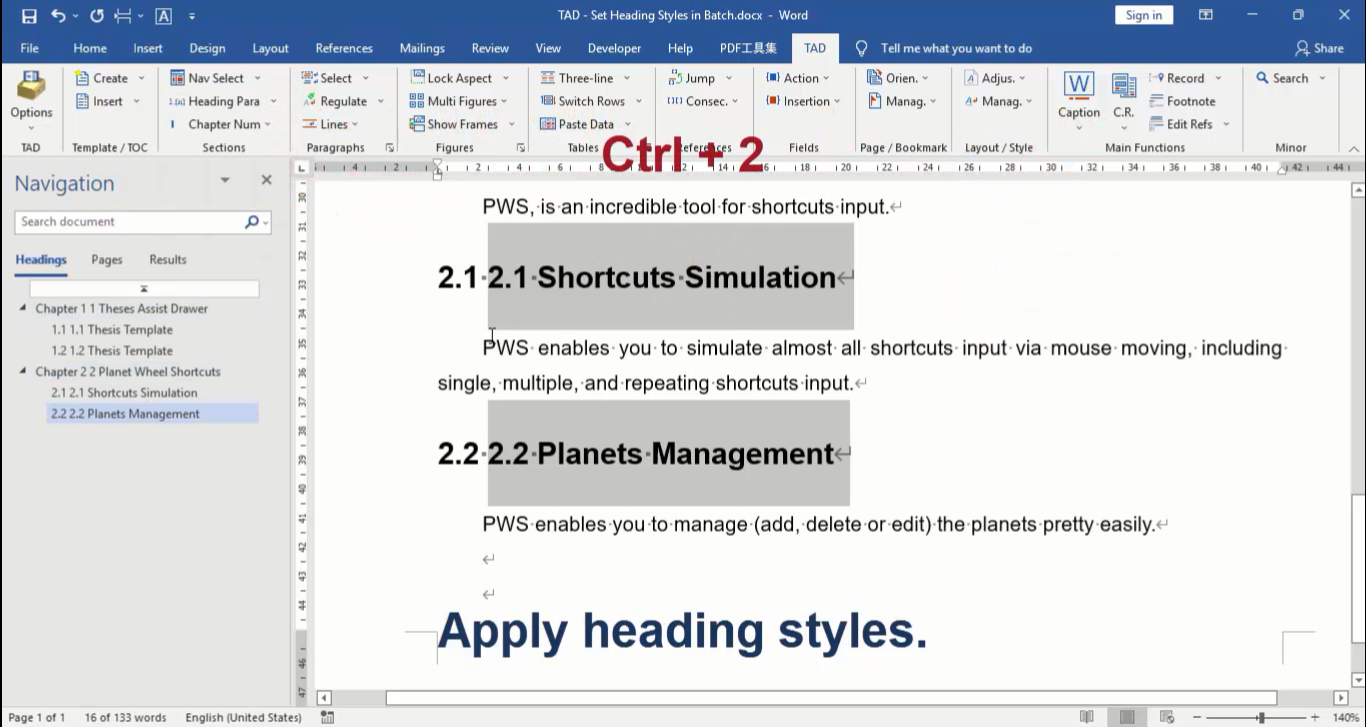Switch to Read Mode view icon
The image size is (1366, 727).
pyautogui.click(x=1087, y=717)
